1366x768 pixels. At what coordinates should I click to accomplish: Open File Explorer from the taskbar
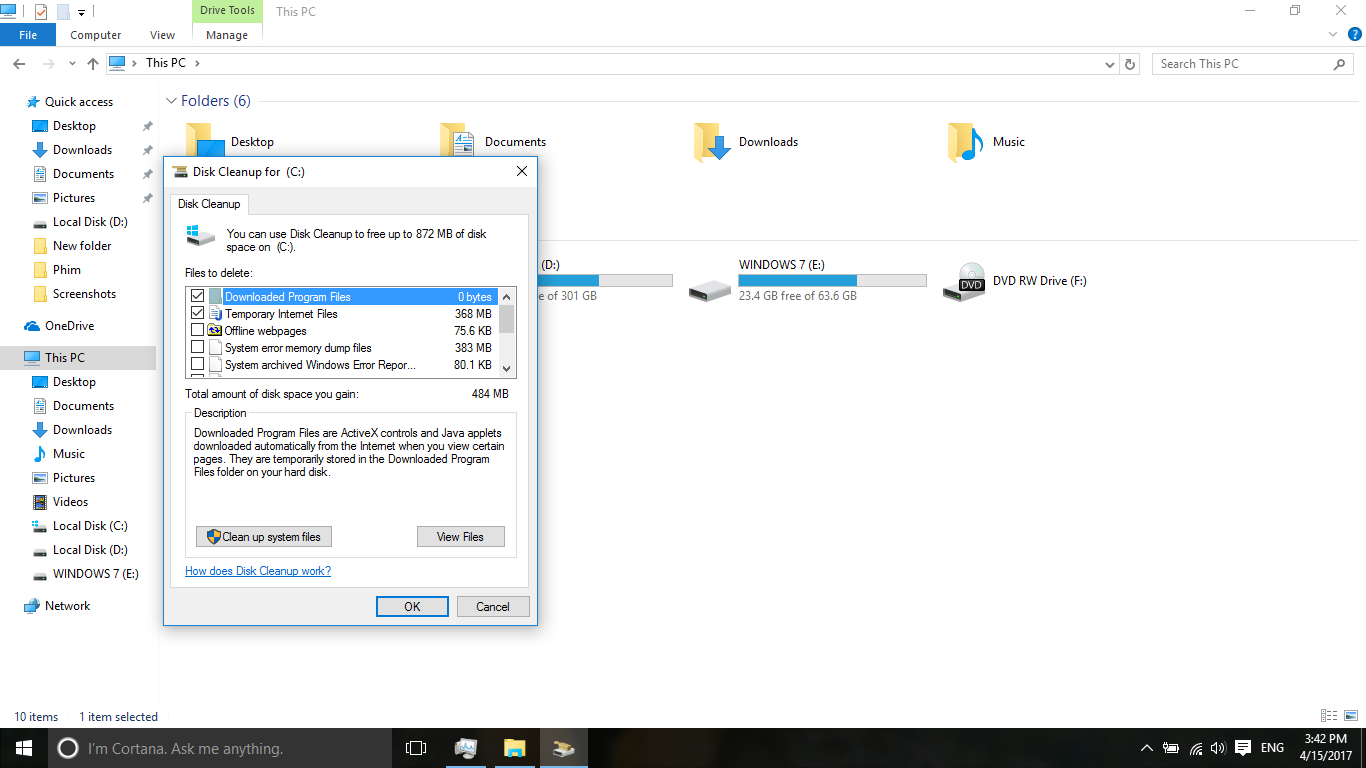coord(514,747)
